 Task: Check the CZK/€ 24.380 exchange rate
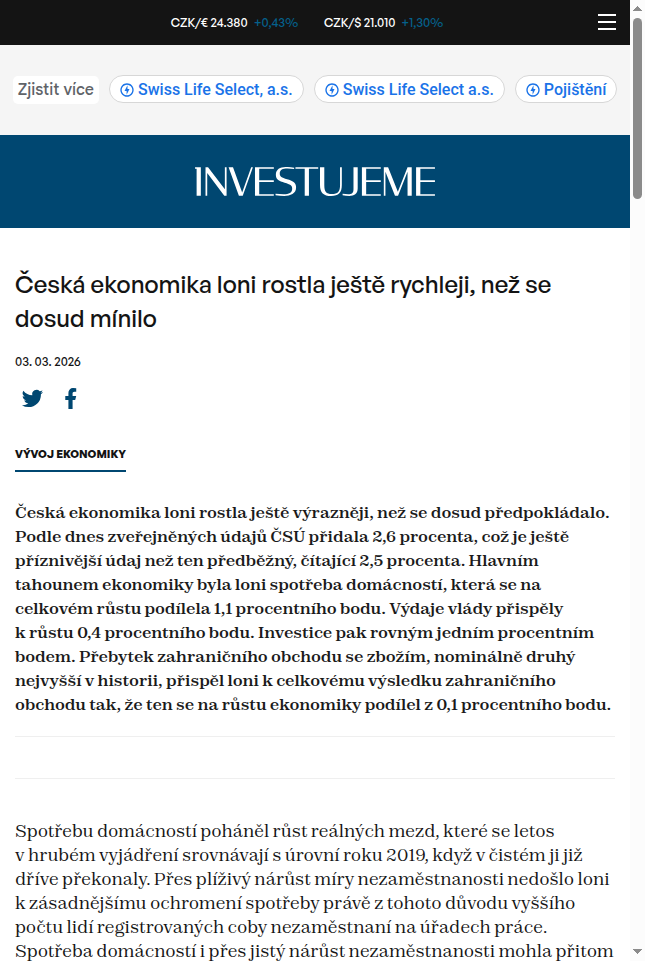[x=209, y=22]
